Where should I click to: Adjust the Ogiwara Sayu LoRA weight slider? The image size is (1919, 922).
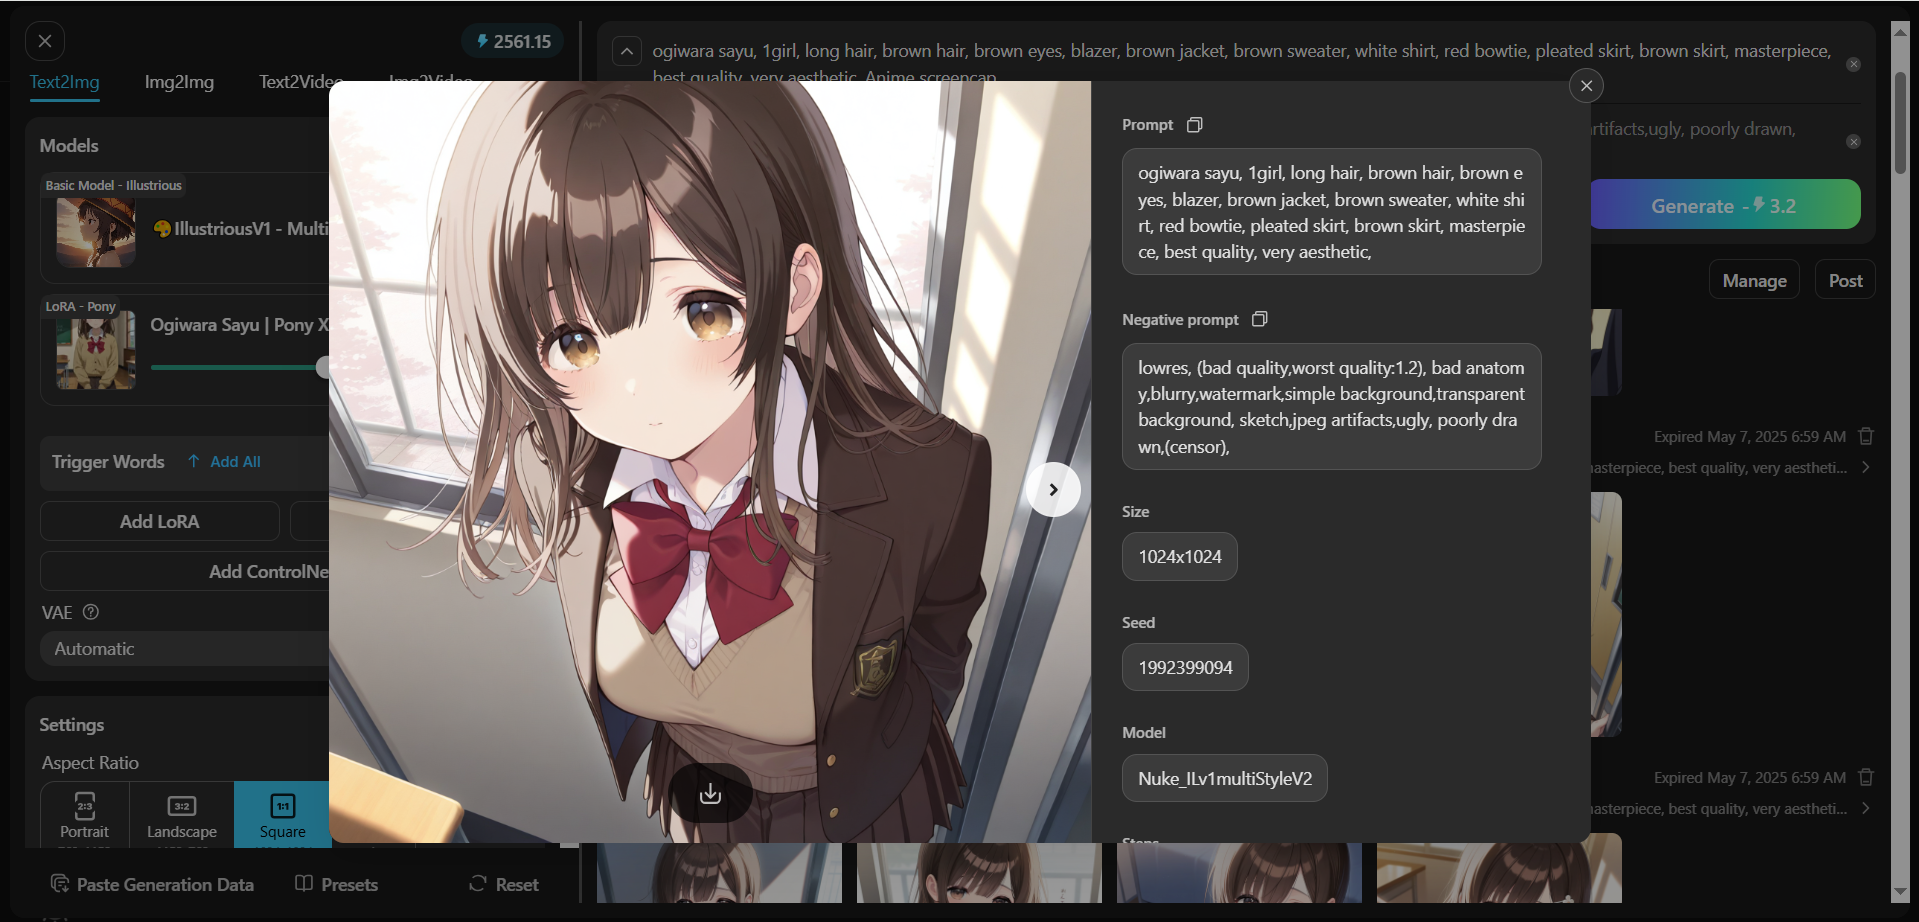[322, 367]
